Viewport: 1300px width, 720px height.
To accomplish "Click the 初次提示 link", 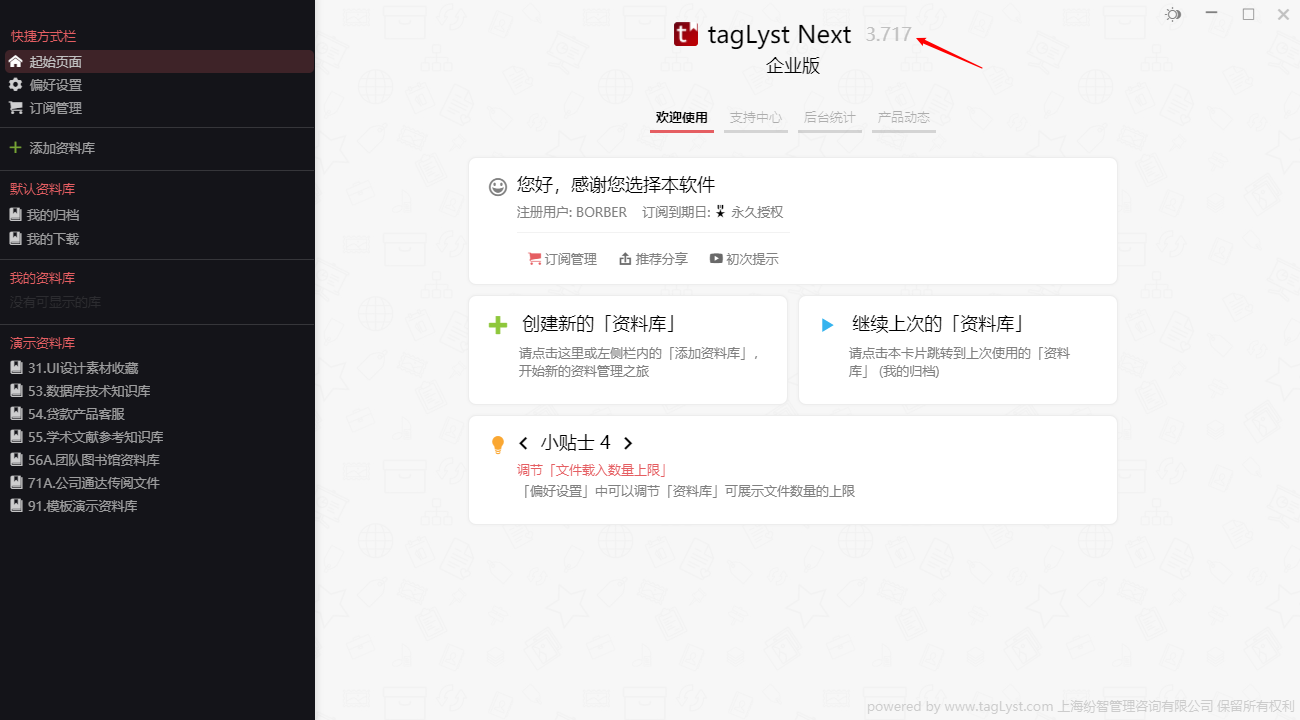I will 752,259.
